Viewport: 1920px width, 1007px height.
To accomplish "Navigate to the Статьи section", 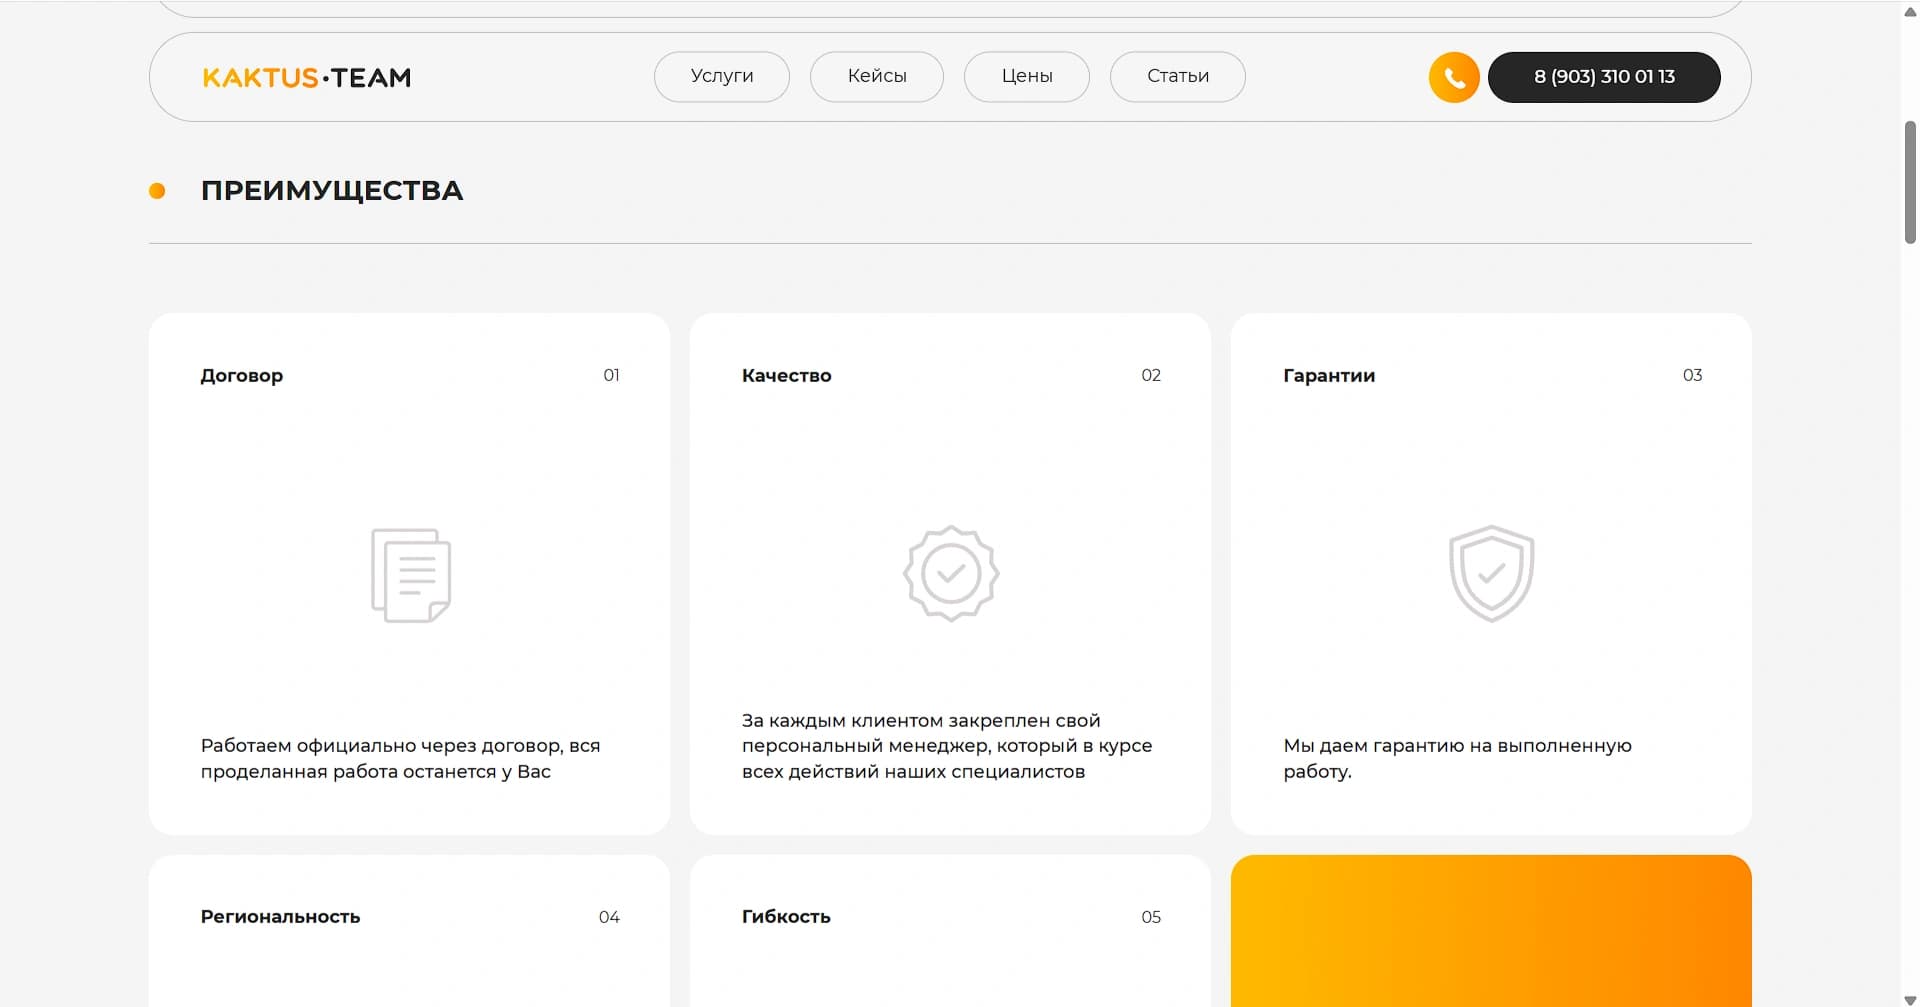I will pos(1177,77).
